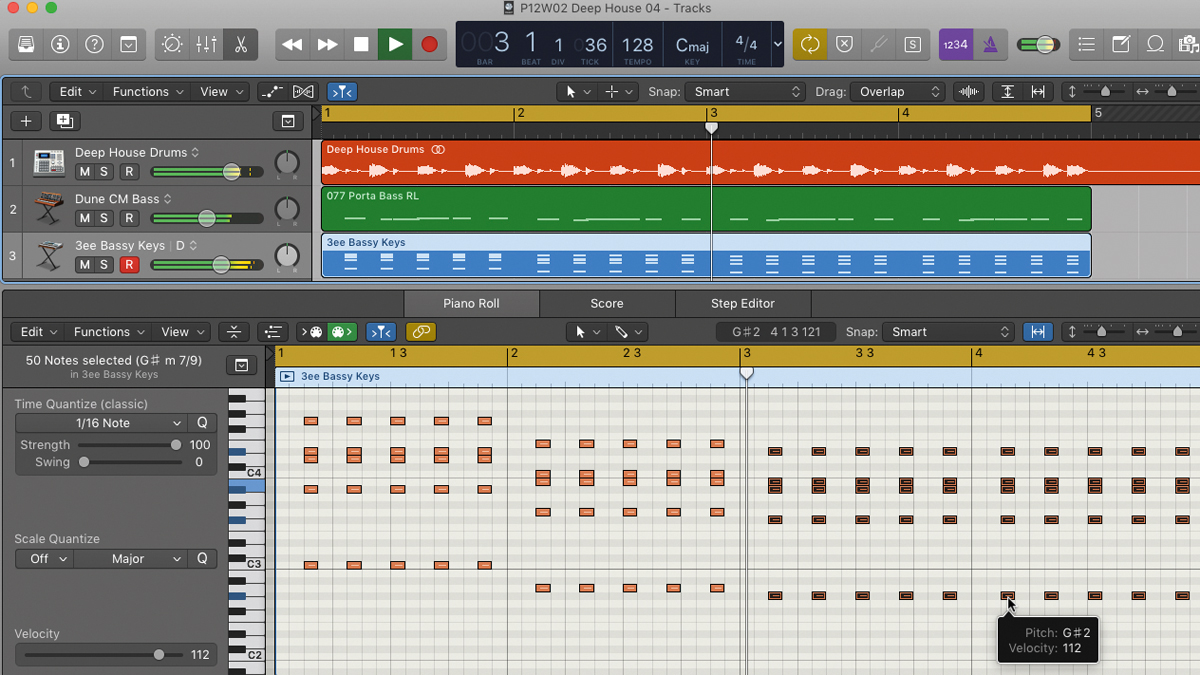Mute the Deep House Drums track

85,172
